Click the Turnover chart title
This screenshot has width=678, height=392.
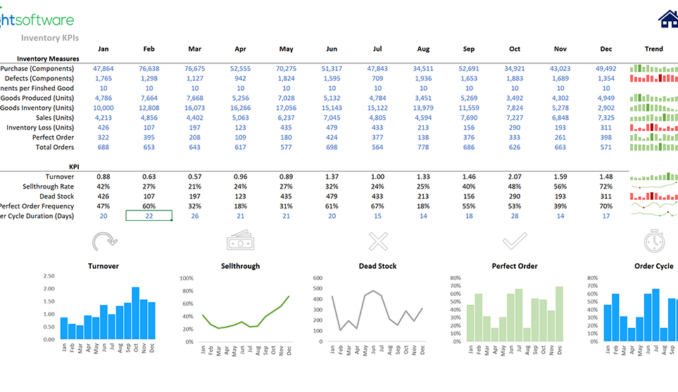point(103,266)
